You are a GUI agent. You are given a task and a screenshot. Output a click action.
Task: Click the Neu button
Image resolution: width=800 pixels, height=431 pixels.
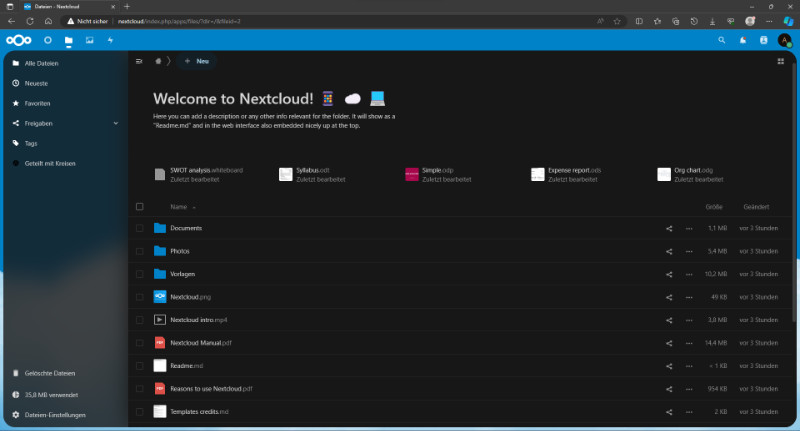[196, 61]
